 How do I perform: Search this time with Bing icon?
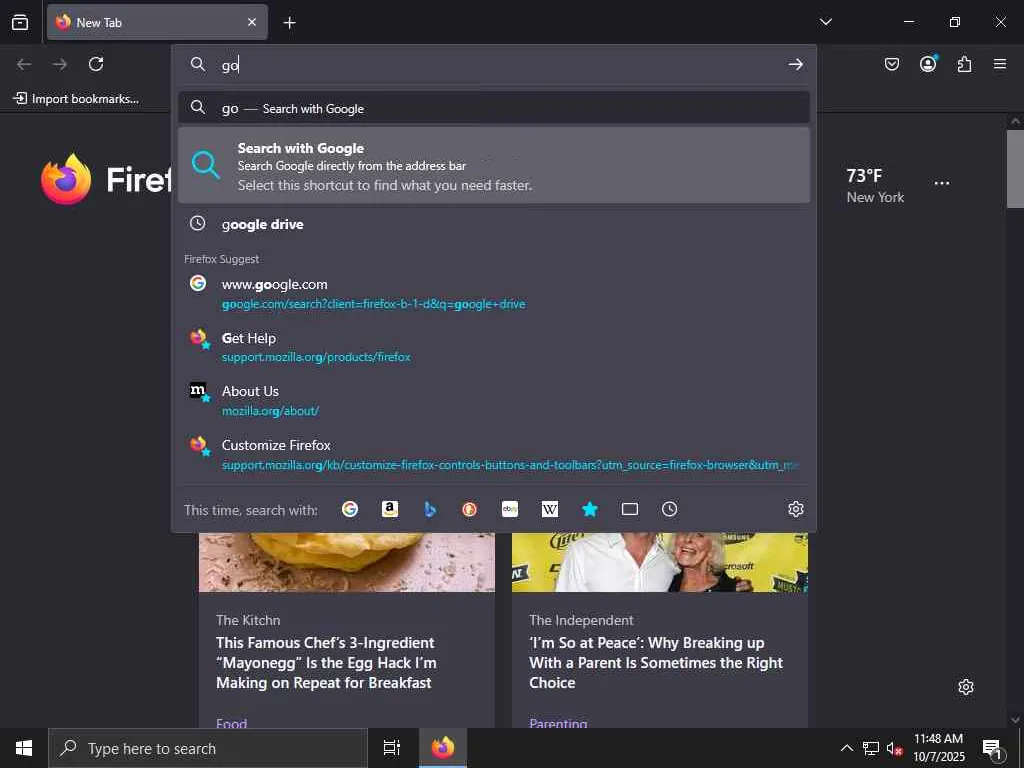point(430,509)
